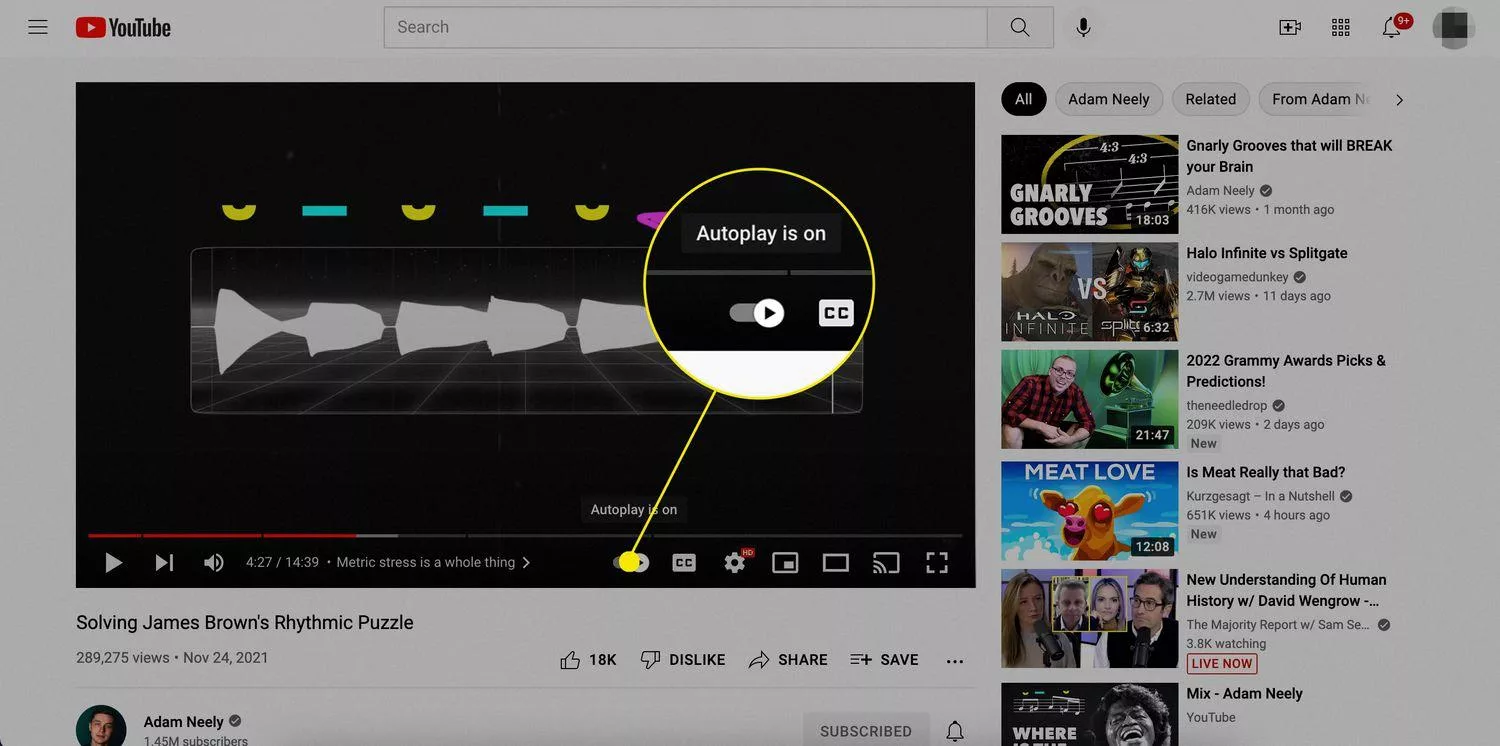Image resolution: width=1500 pixels, height=746 pixels.
Task: Start a voice search
Action: (x=1083, y=26)
